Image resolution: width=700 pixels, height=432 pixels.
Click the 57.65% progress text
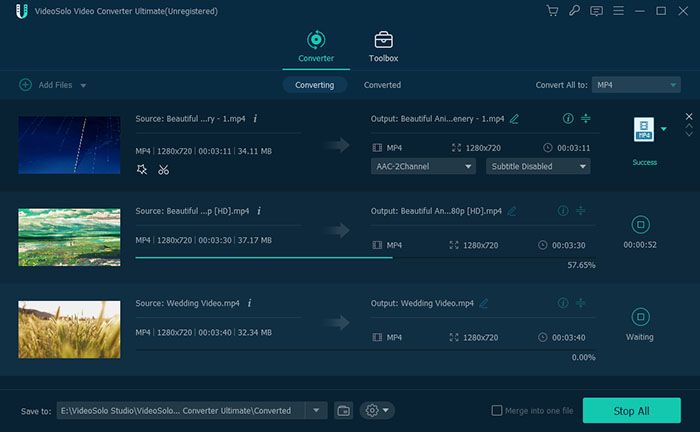pos(581,265)
